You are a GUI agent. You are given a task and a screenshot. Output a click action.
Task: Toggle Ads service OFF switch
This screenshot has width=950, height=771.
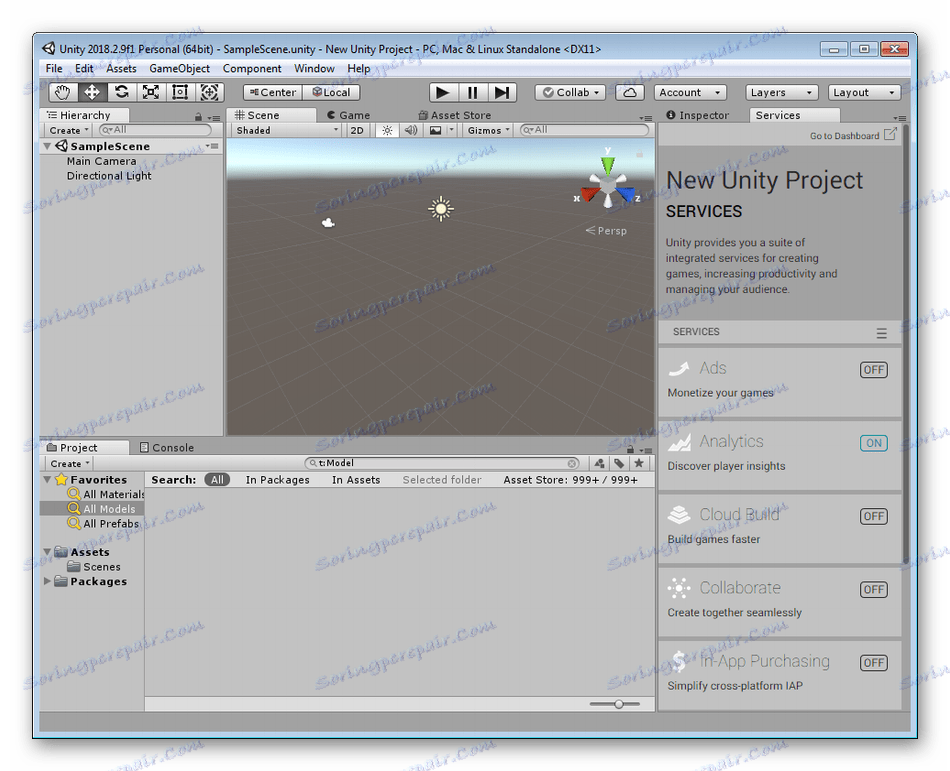click(874, 369)
